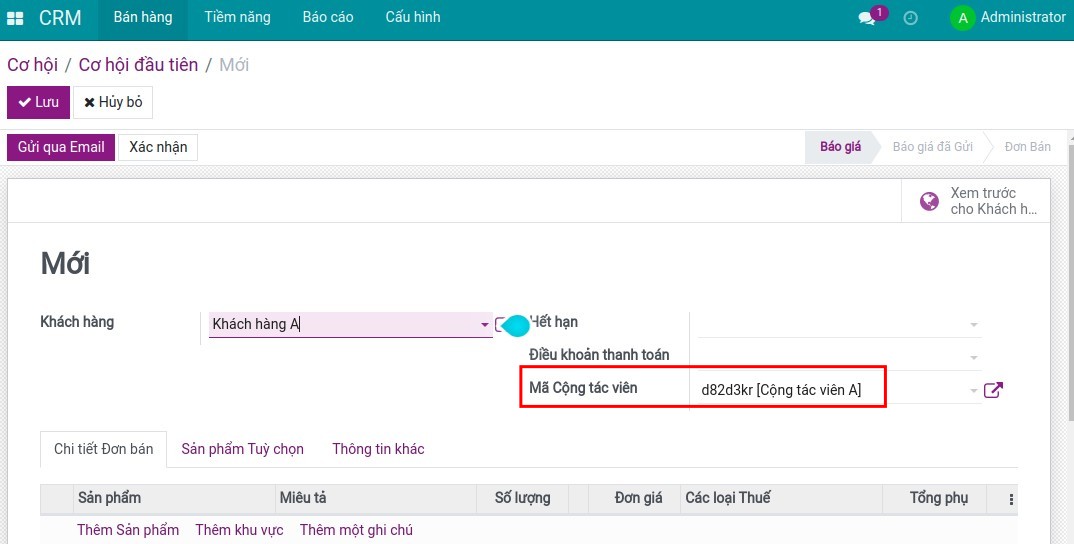
Task: Open the activities clock icon
Action: click(x=910, y=18)
